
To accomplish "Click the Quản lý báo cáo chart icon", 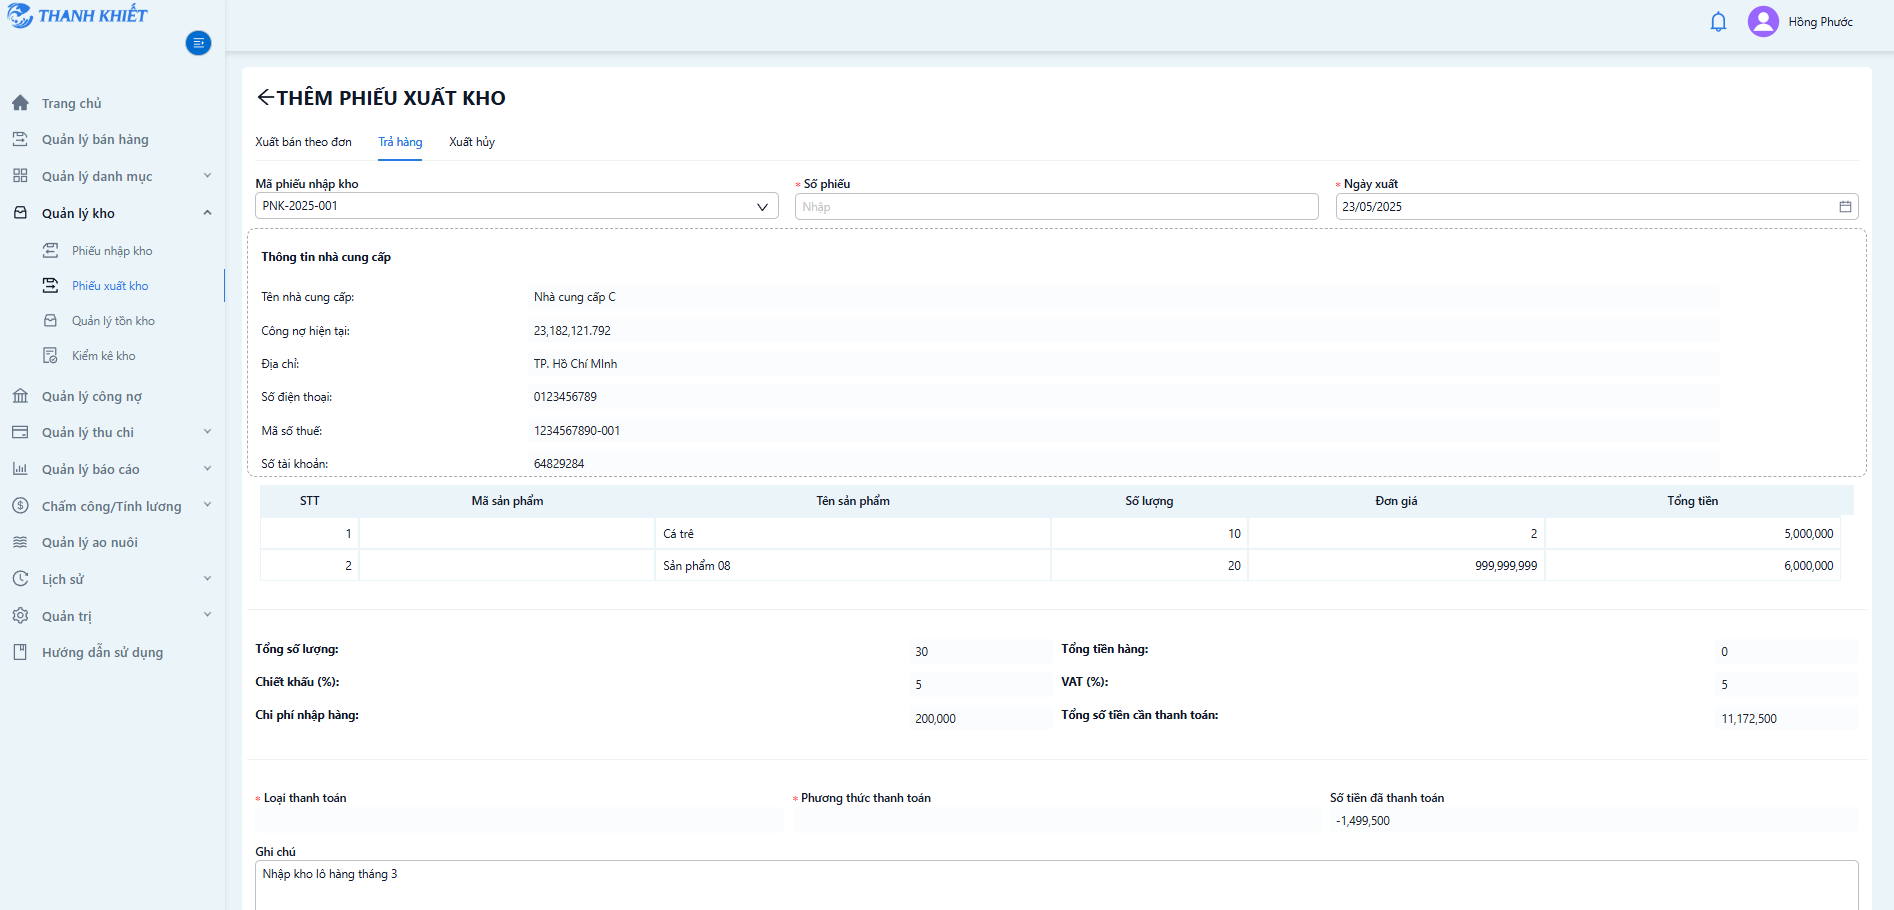I will point(20,469).
